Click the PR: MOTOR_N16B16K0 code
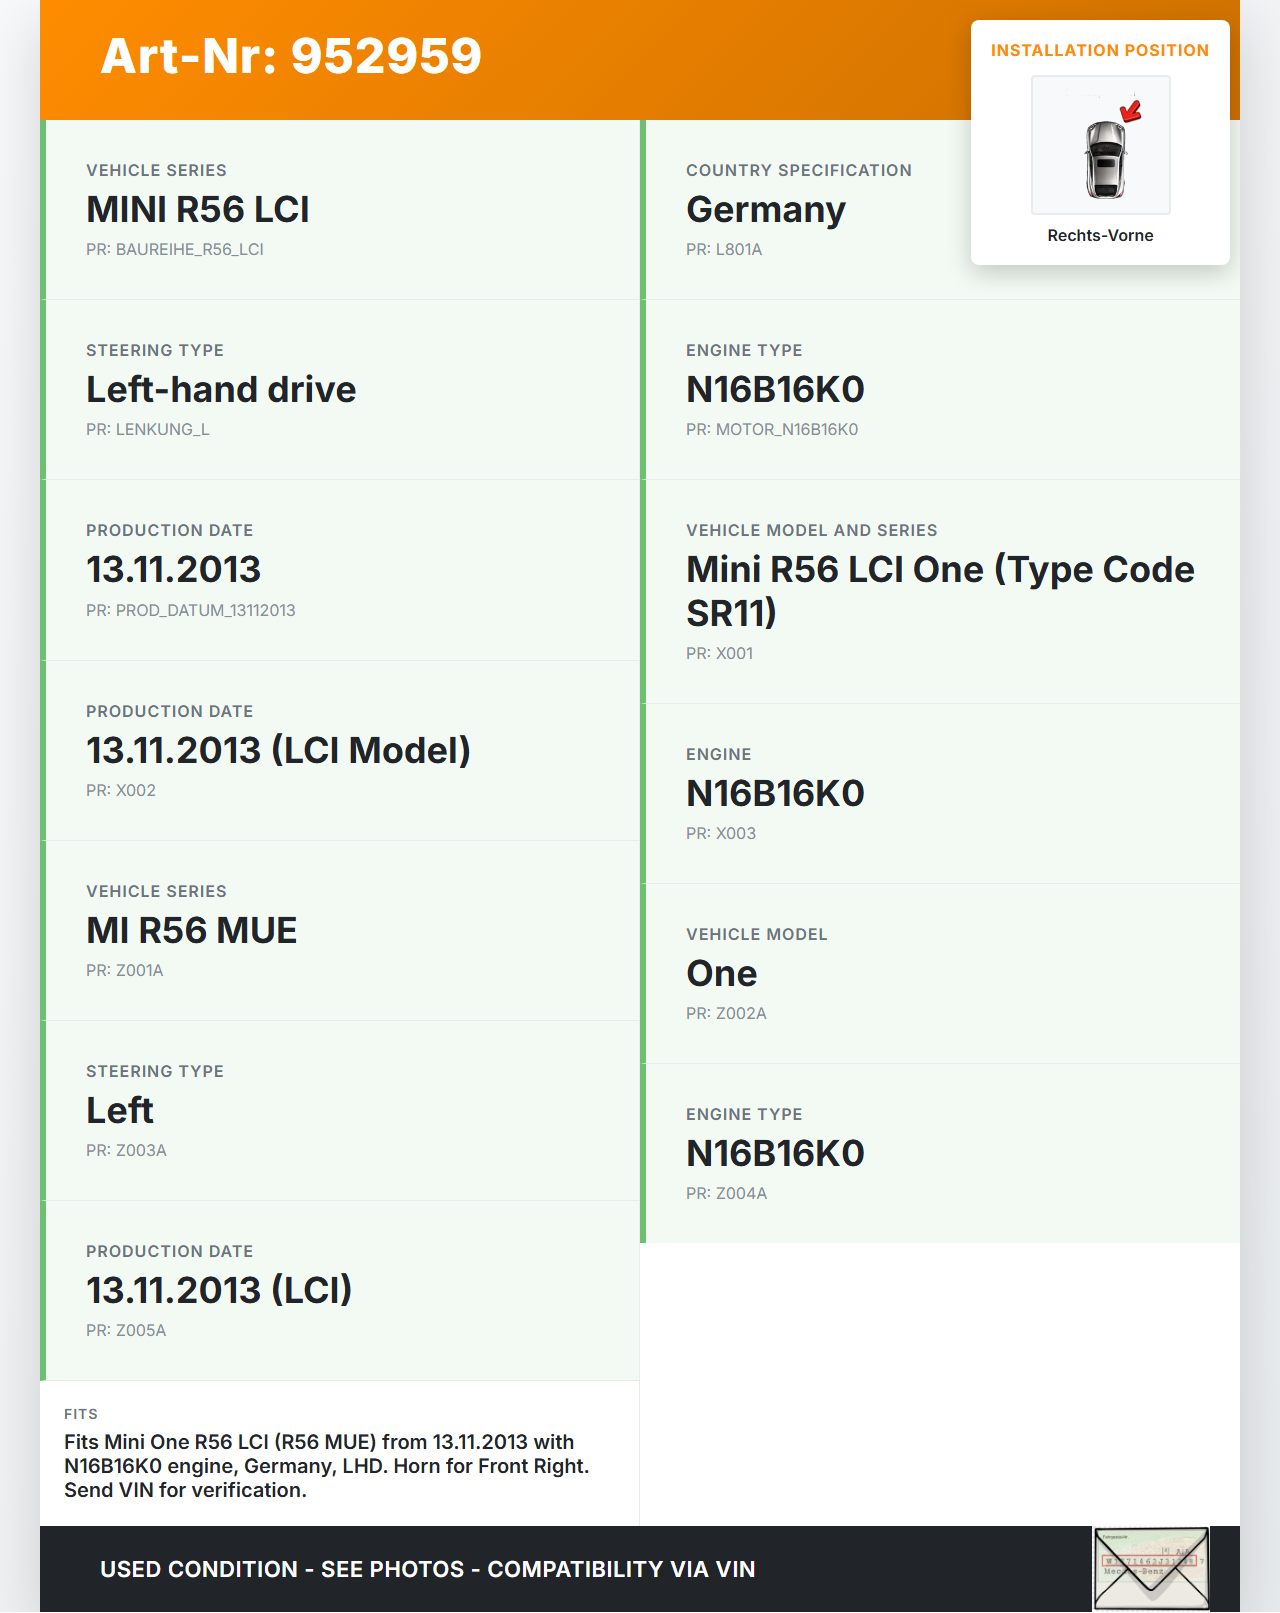The height and width of the screenshot is (1613, 1280). pos(772,430)
